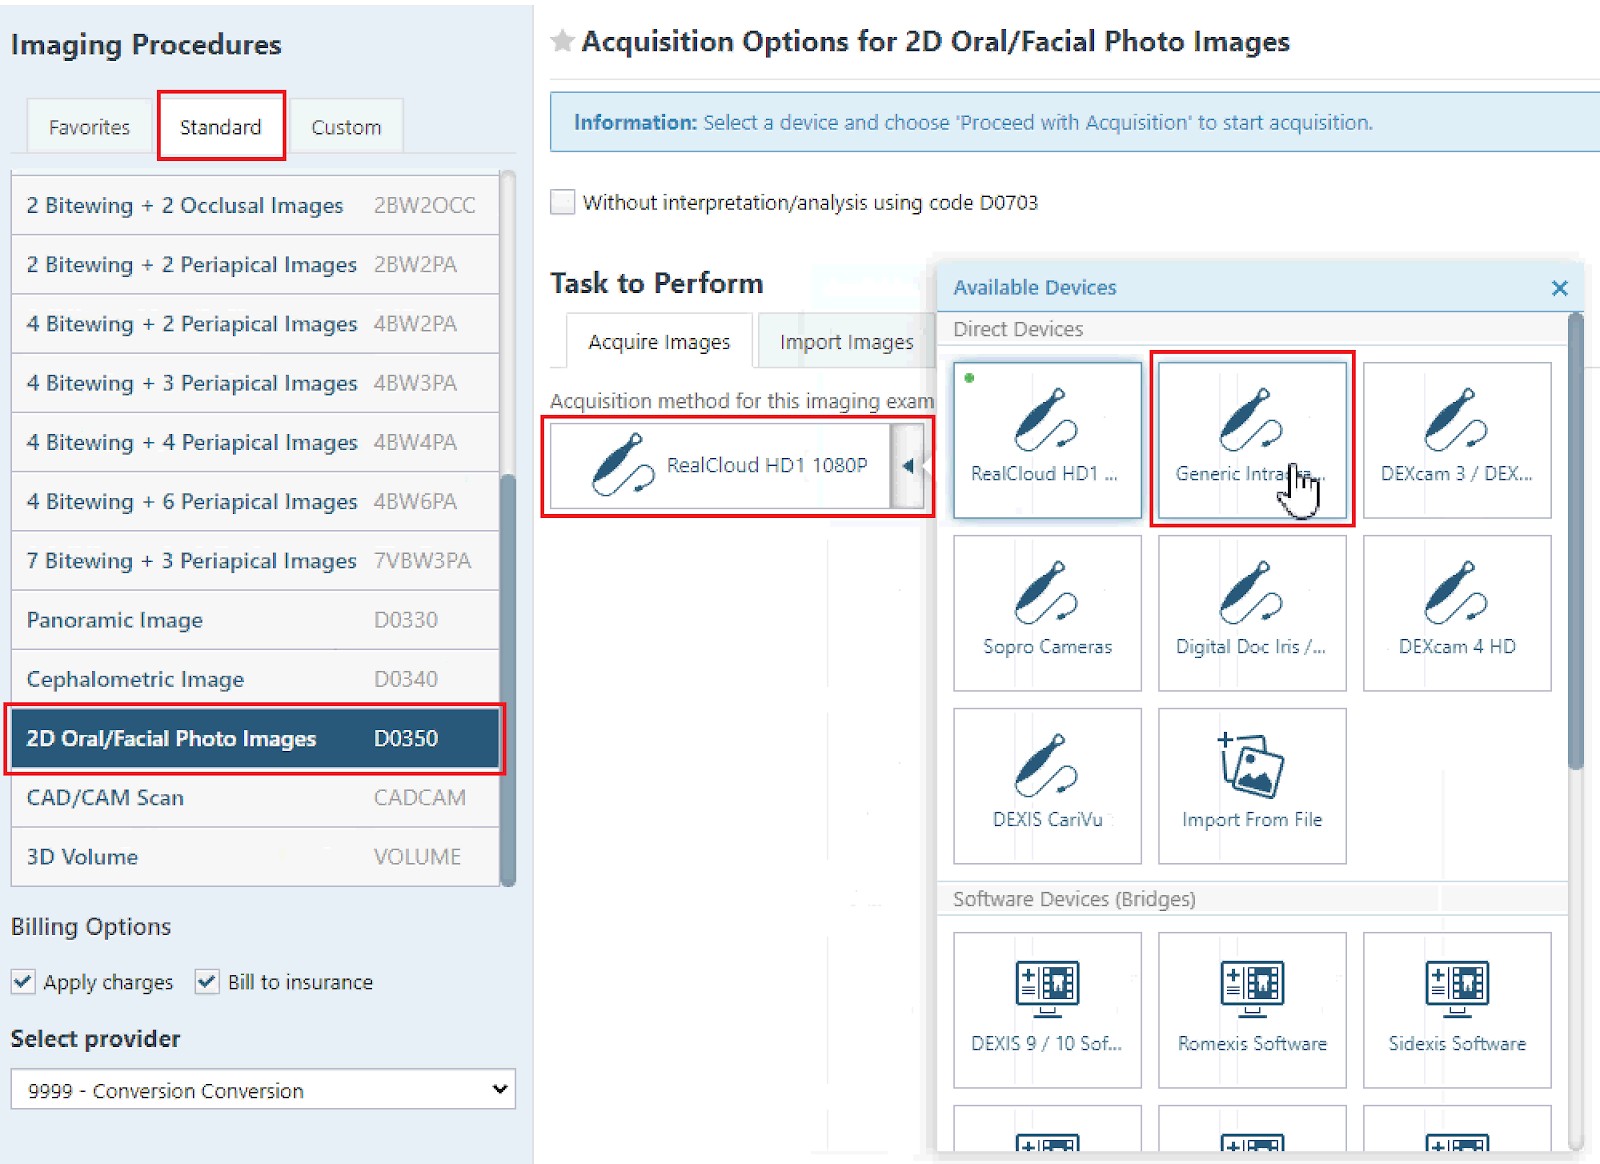Choose 4 Bitewing + 2 Periapical Images
This screenshot has height=1164, width=1600.
coord(255,324)
